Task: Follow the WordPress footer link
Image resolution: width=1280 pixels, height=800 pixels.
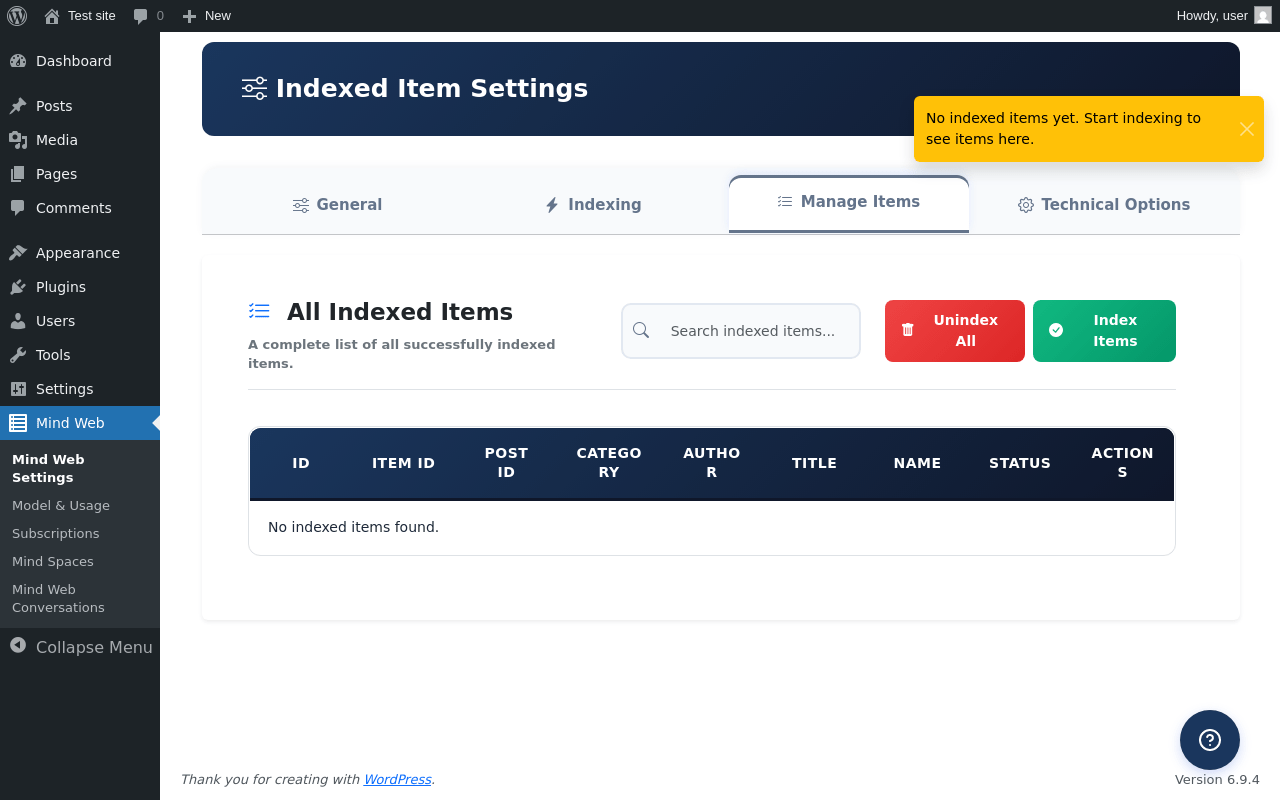Action: (x=397, y=779)
